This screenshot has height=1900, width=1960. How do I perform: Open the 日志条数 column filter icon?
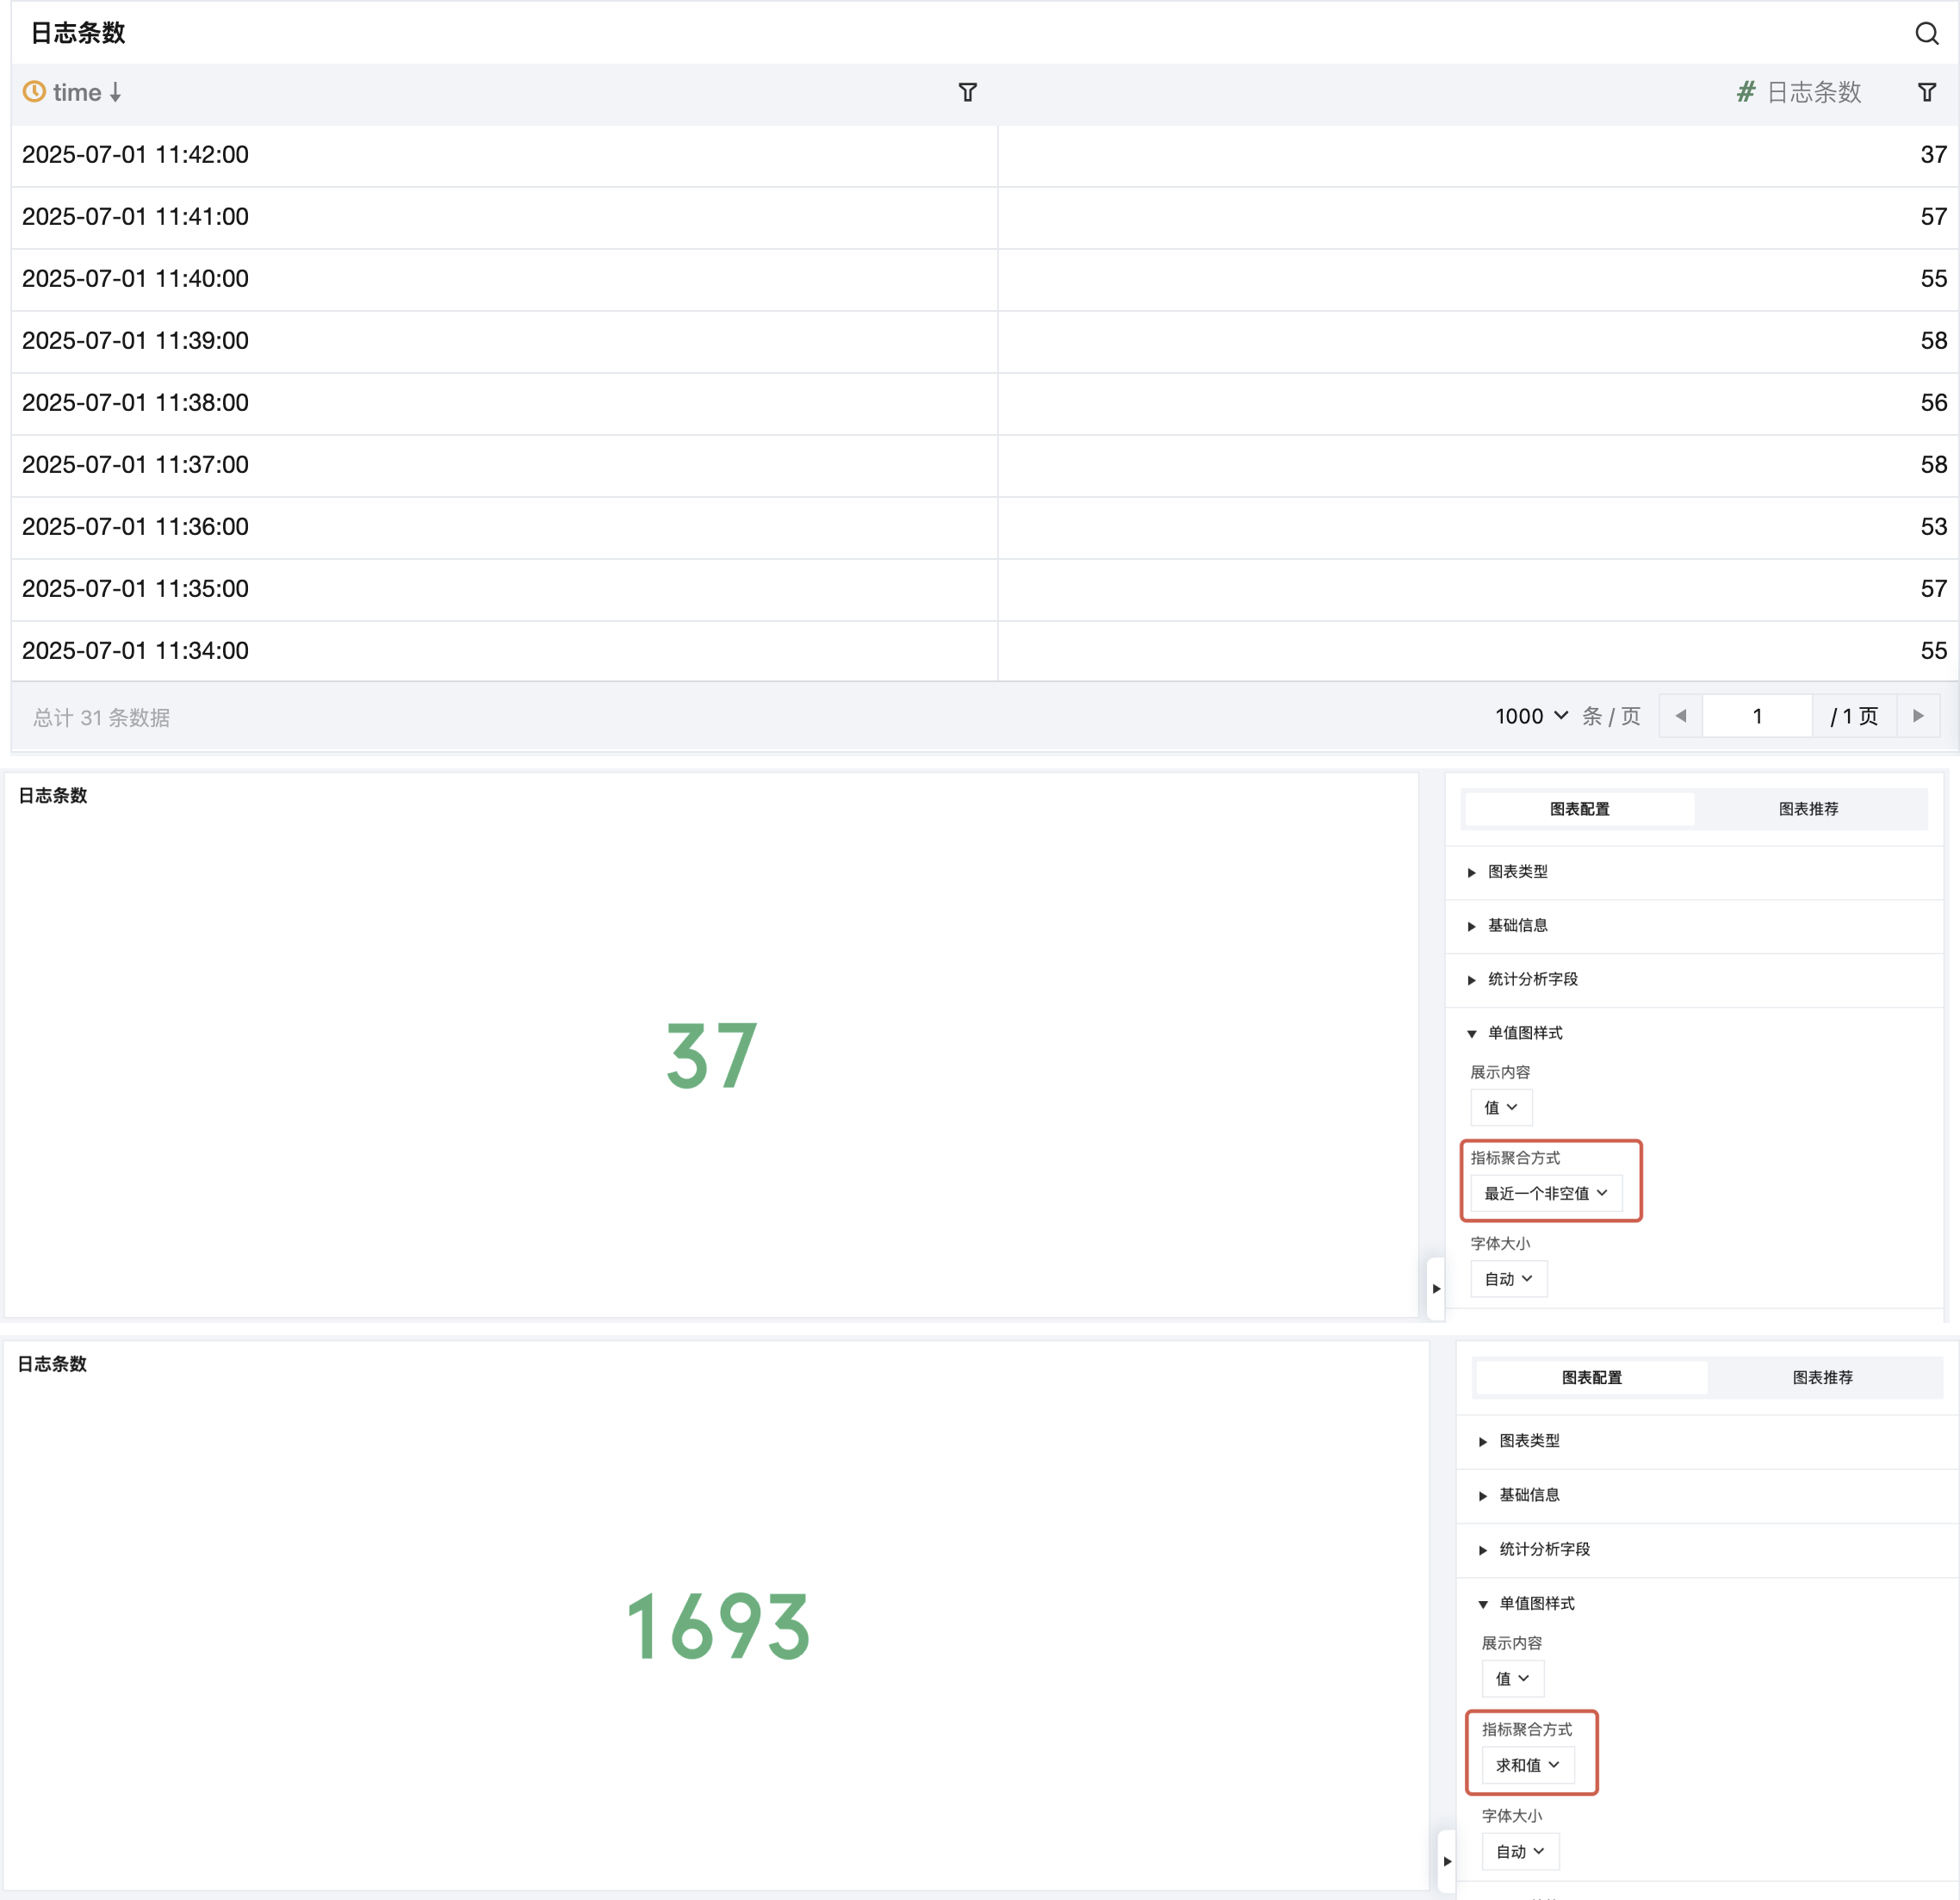1926,93
